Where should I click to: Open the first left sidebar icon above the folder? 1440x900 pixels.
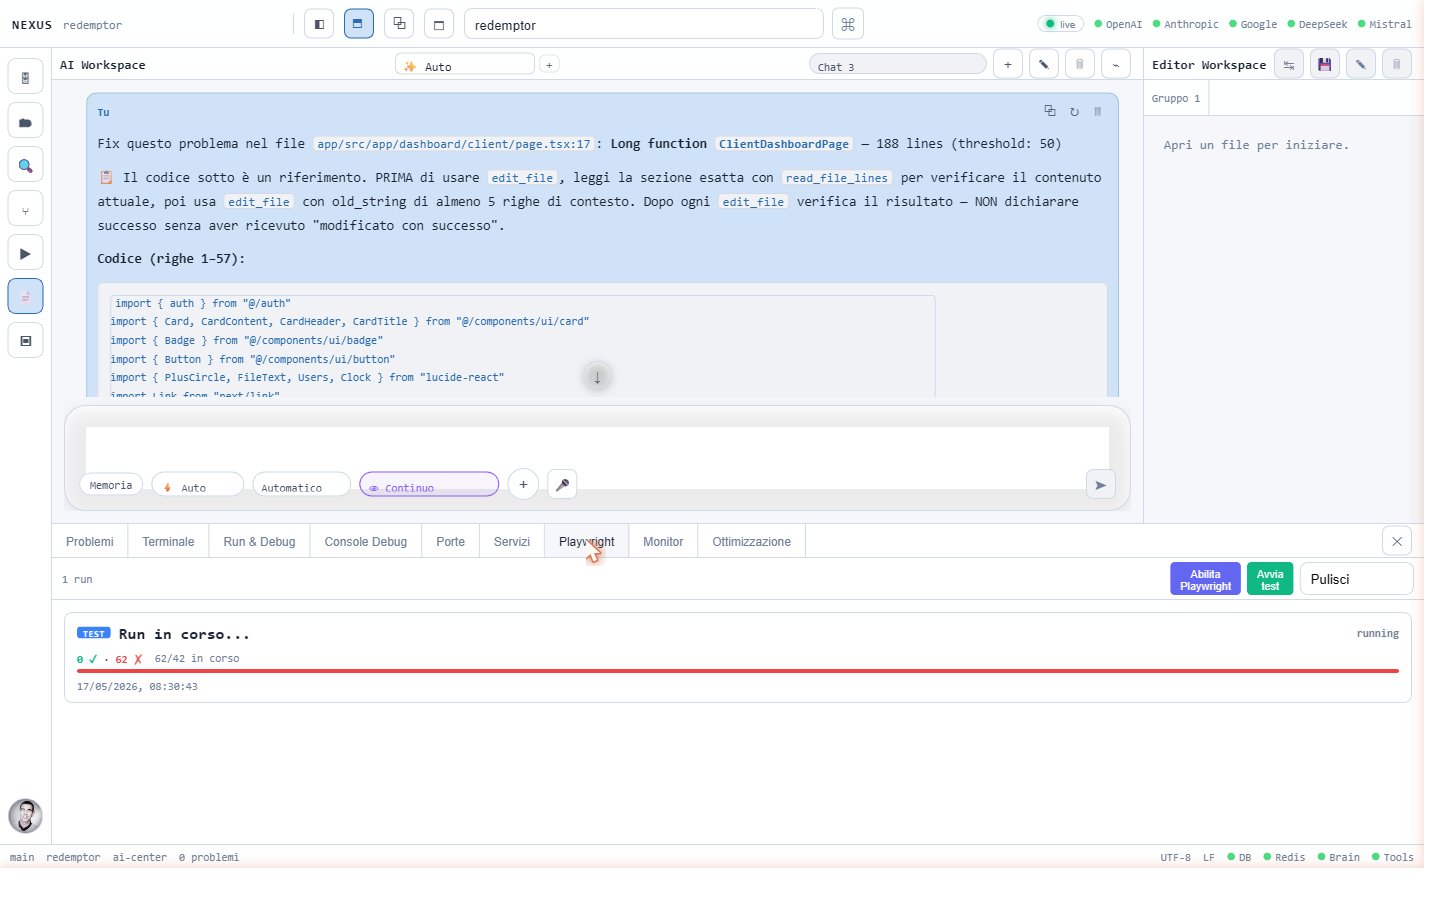pyautogui.click(x=25, y=78)
